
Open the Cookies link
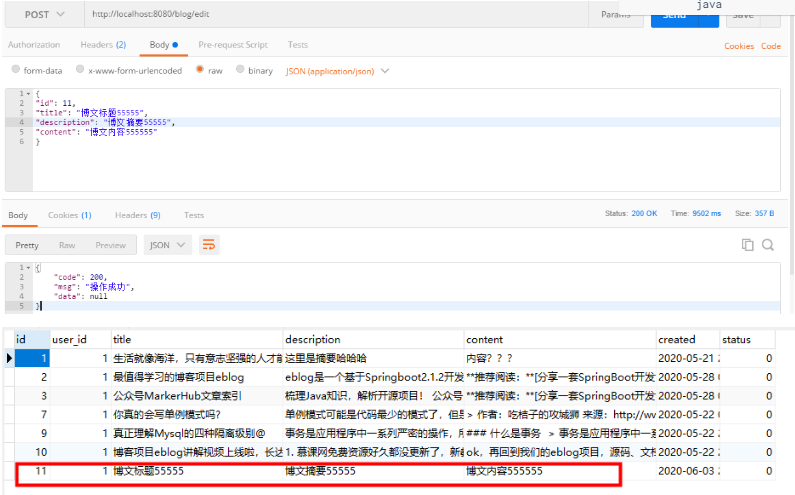739,46
